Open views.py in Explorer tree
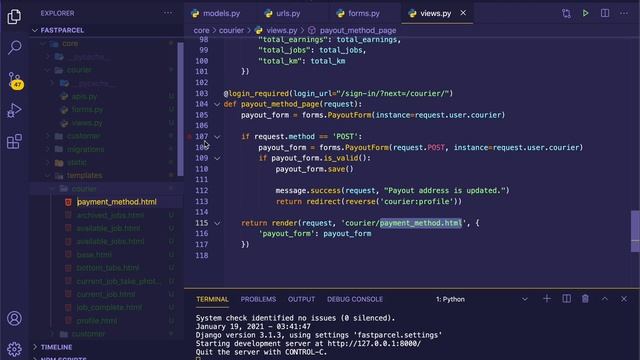Screen dimensions: 640x360 point(87,123)
